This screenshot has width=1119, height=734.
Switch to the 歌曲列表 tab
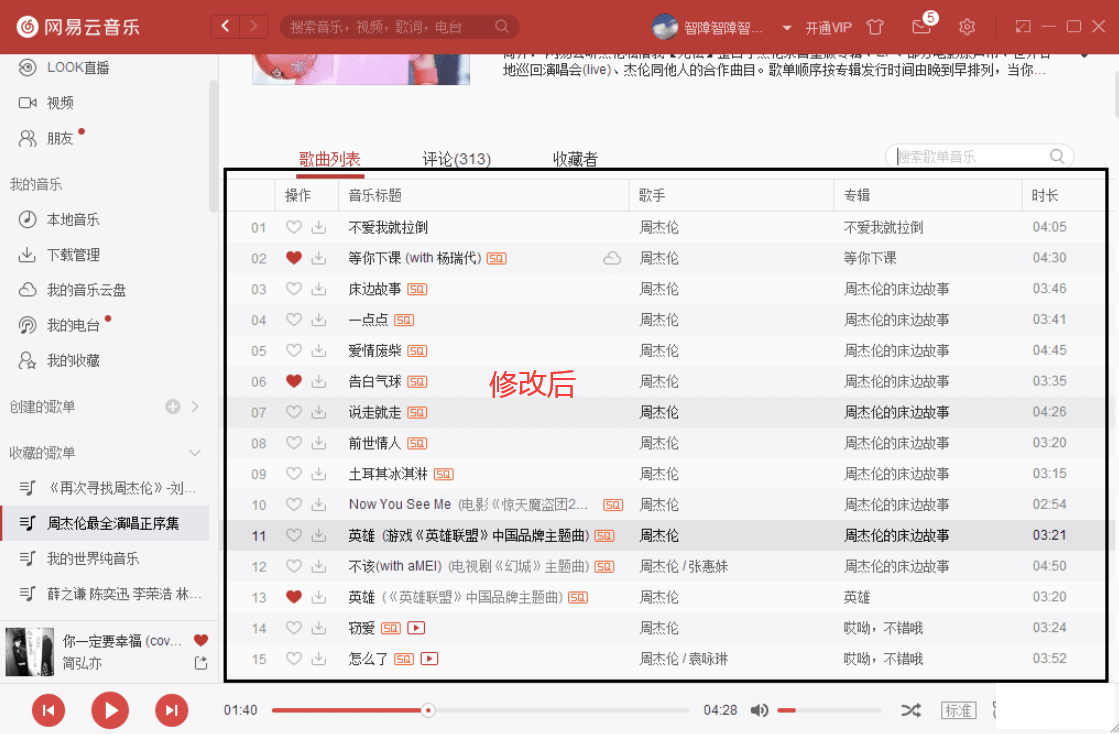point(330,159)
